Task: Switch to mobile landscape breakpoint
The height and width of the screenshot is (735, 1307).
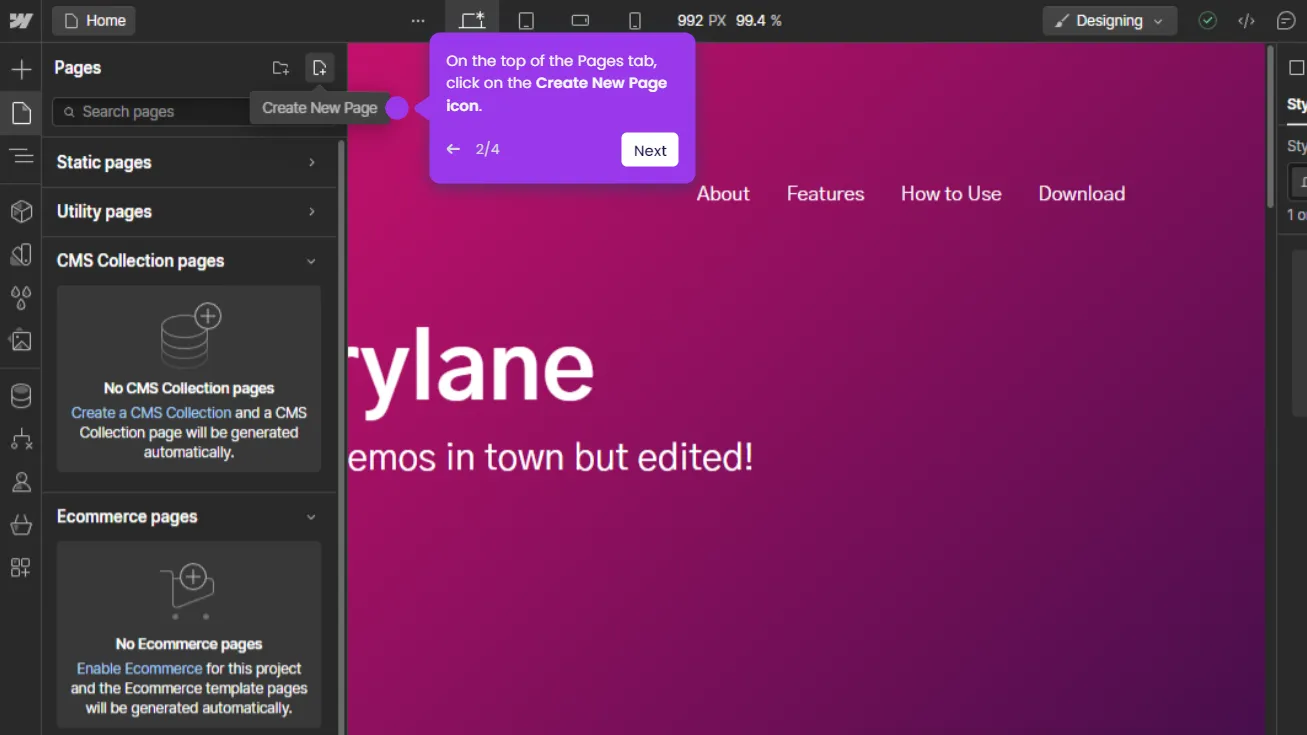Action: point(580,20)
